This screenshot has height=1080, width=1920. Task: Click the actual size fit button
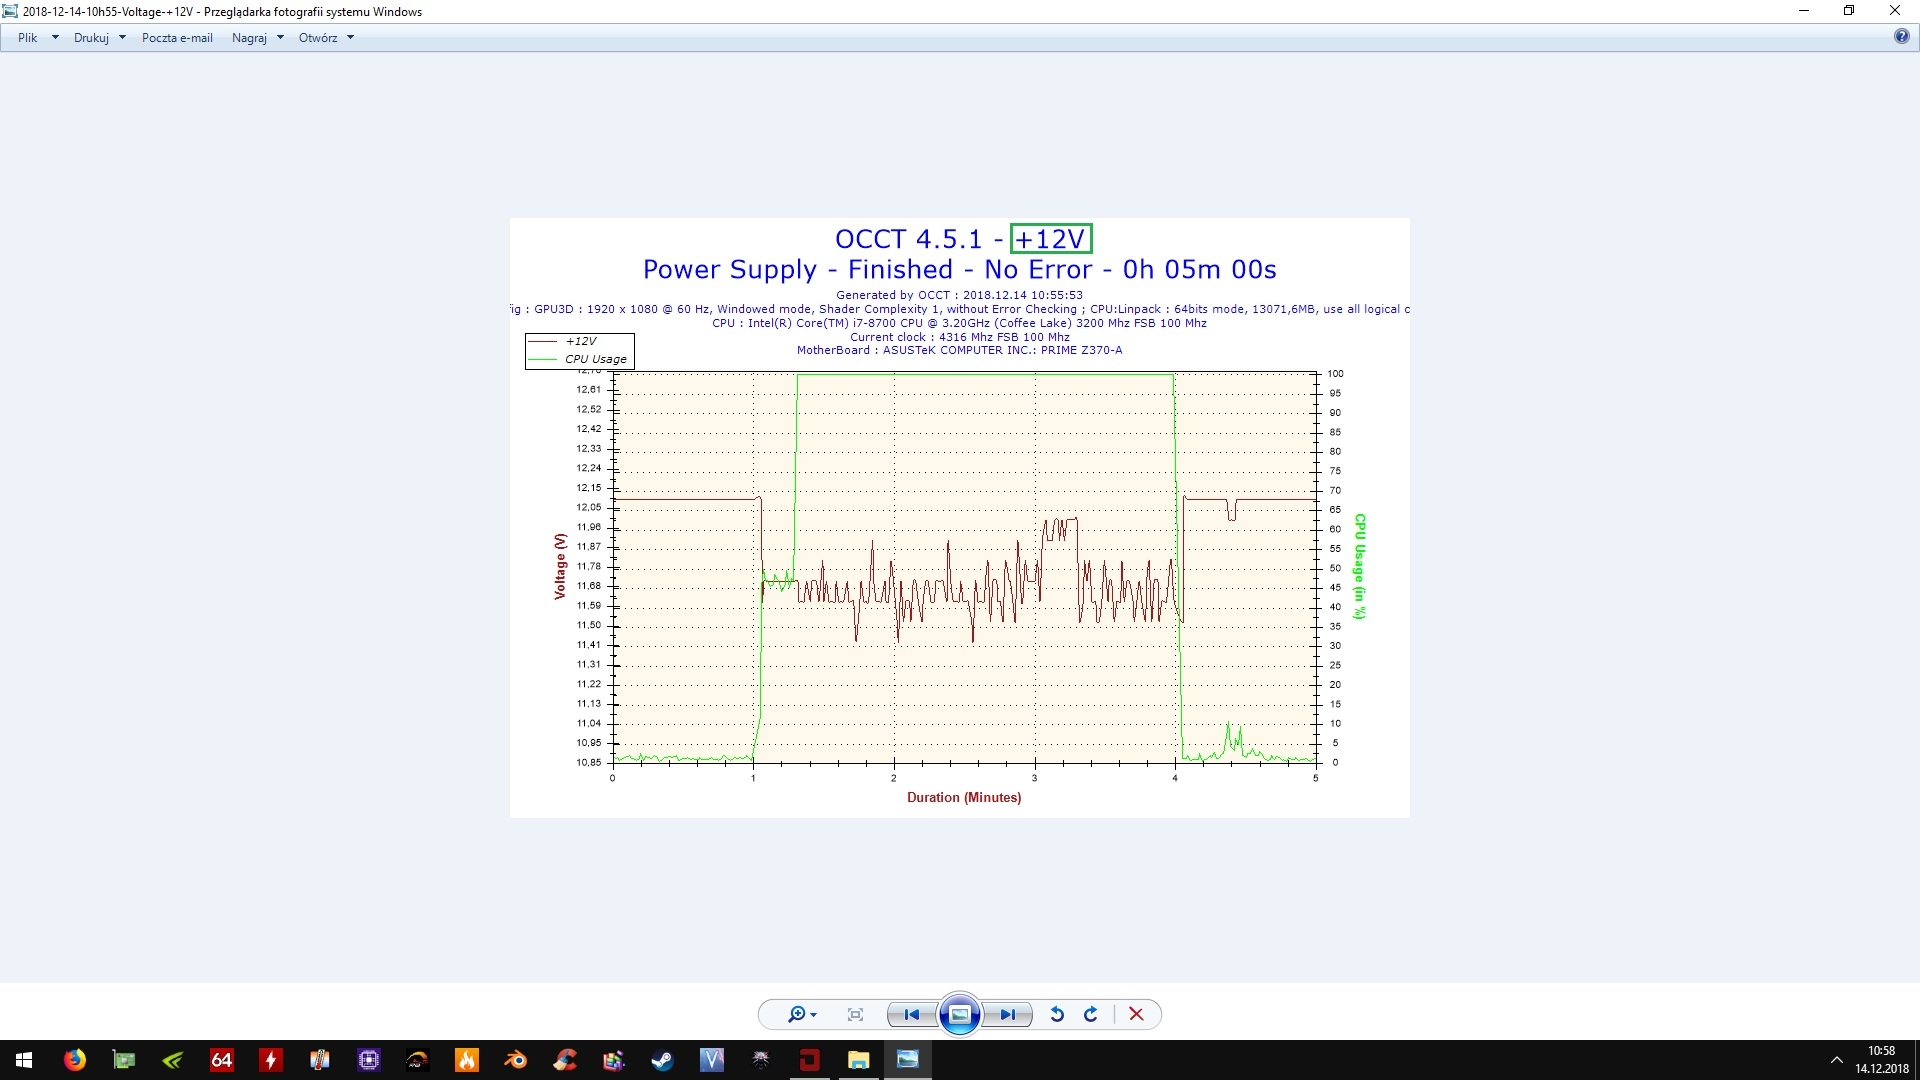[x=855, y=1014]
